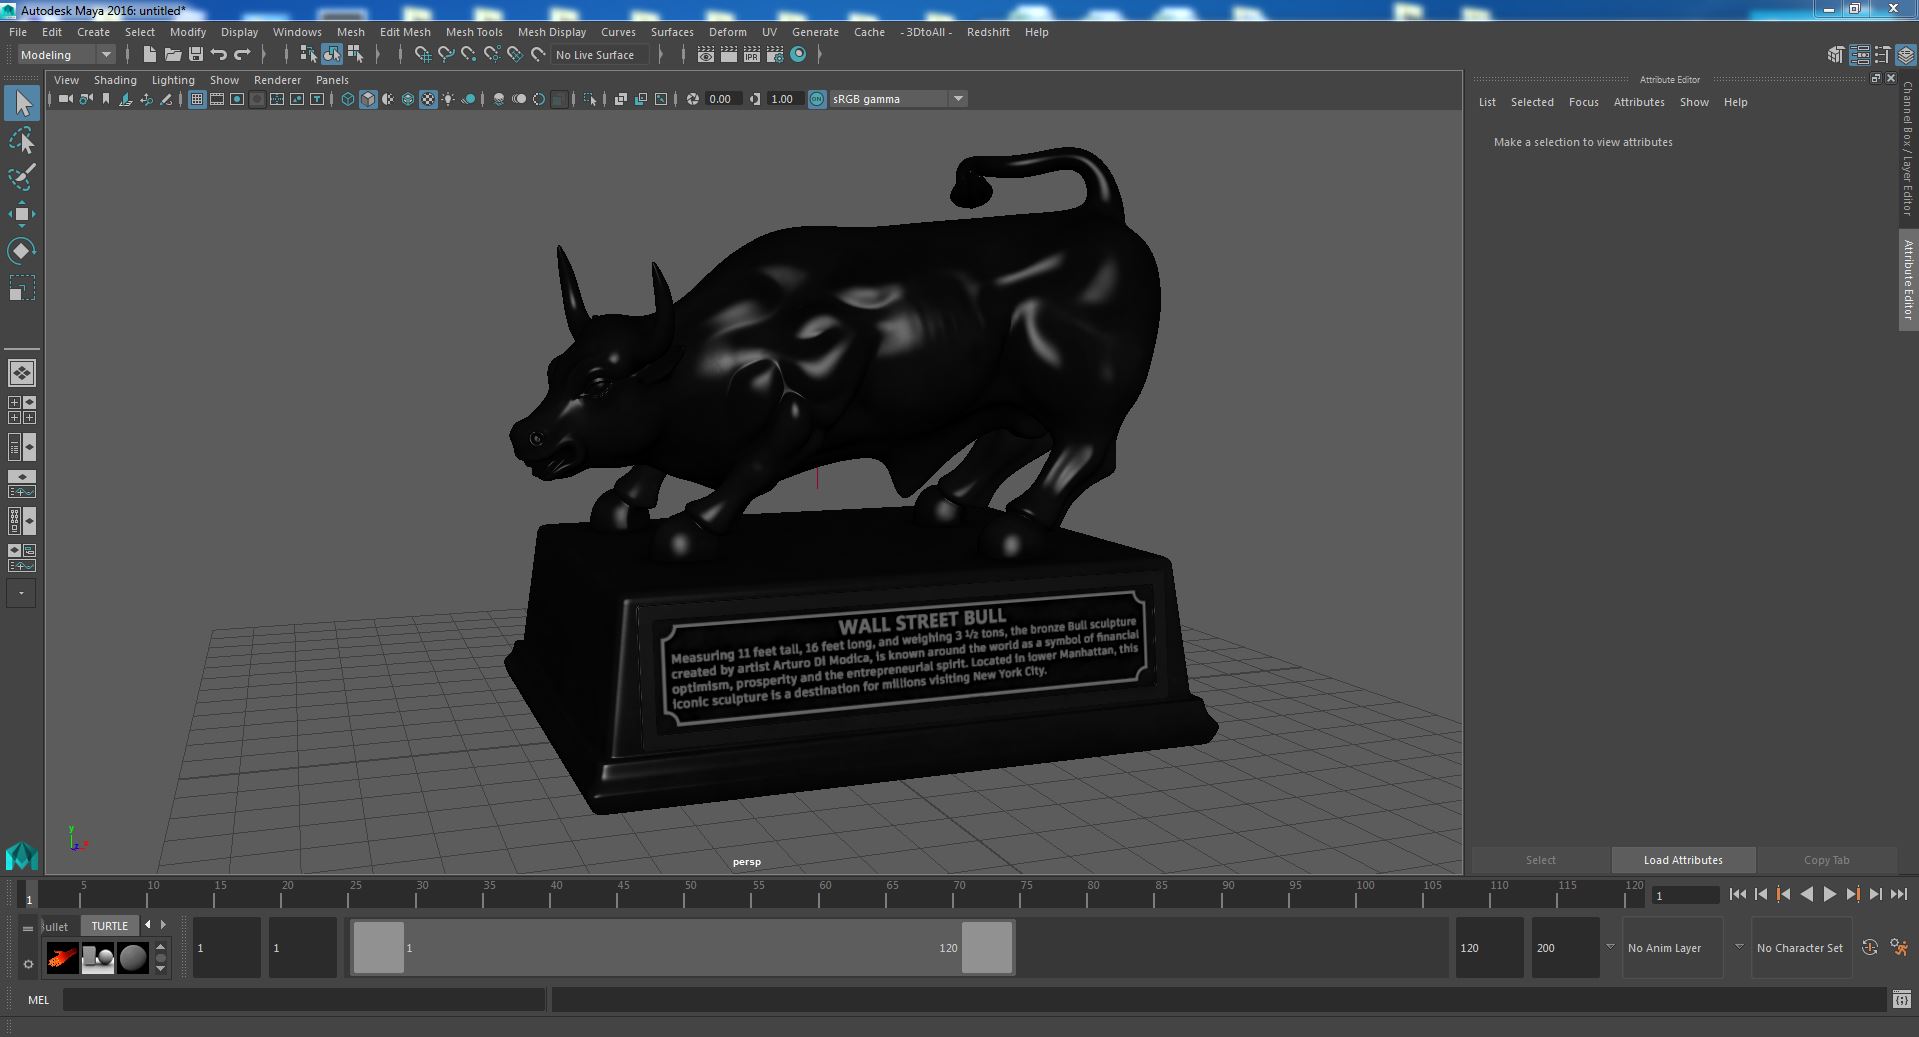The image size is (1919, 1037).
Task: Open the Redshift menu
Action: 988,32
